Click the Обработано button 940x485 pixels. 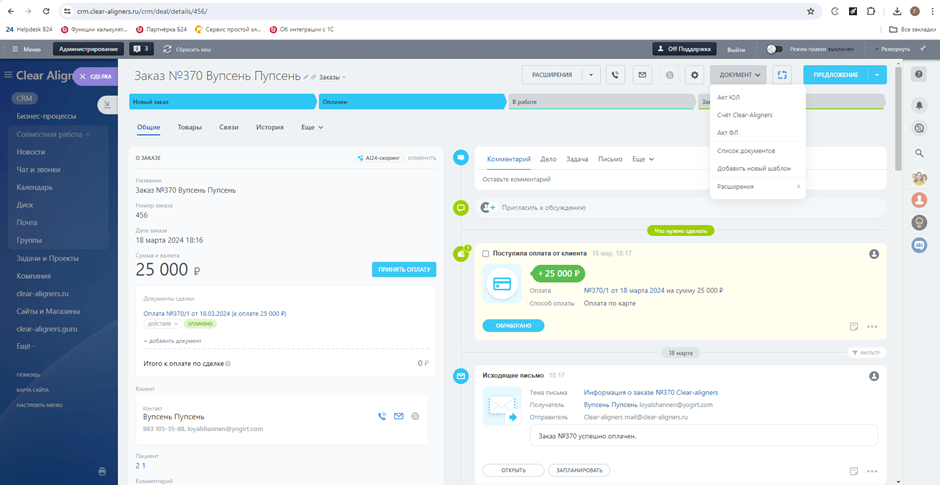(513, 326)
